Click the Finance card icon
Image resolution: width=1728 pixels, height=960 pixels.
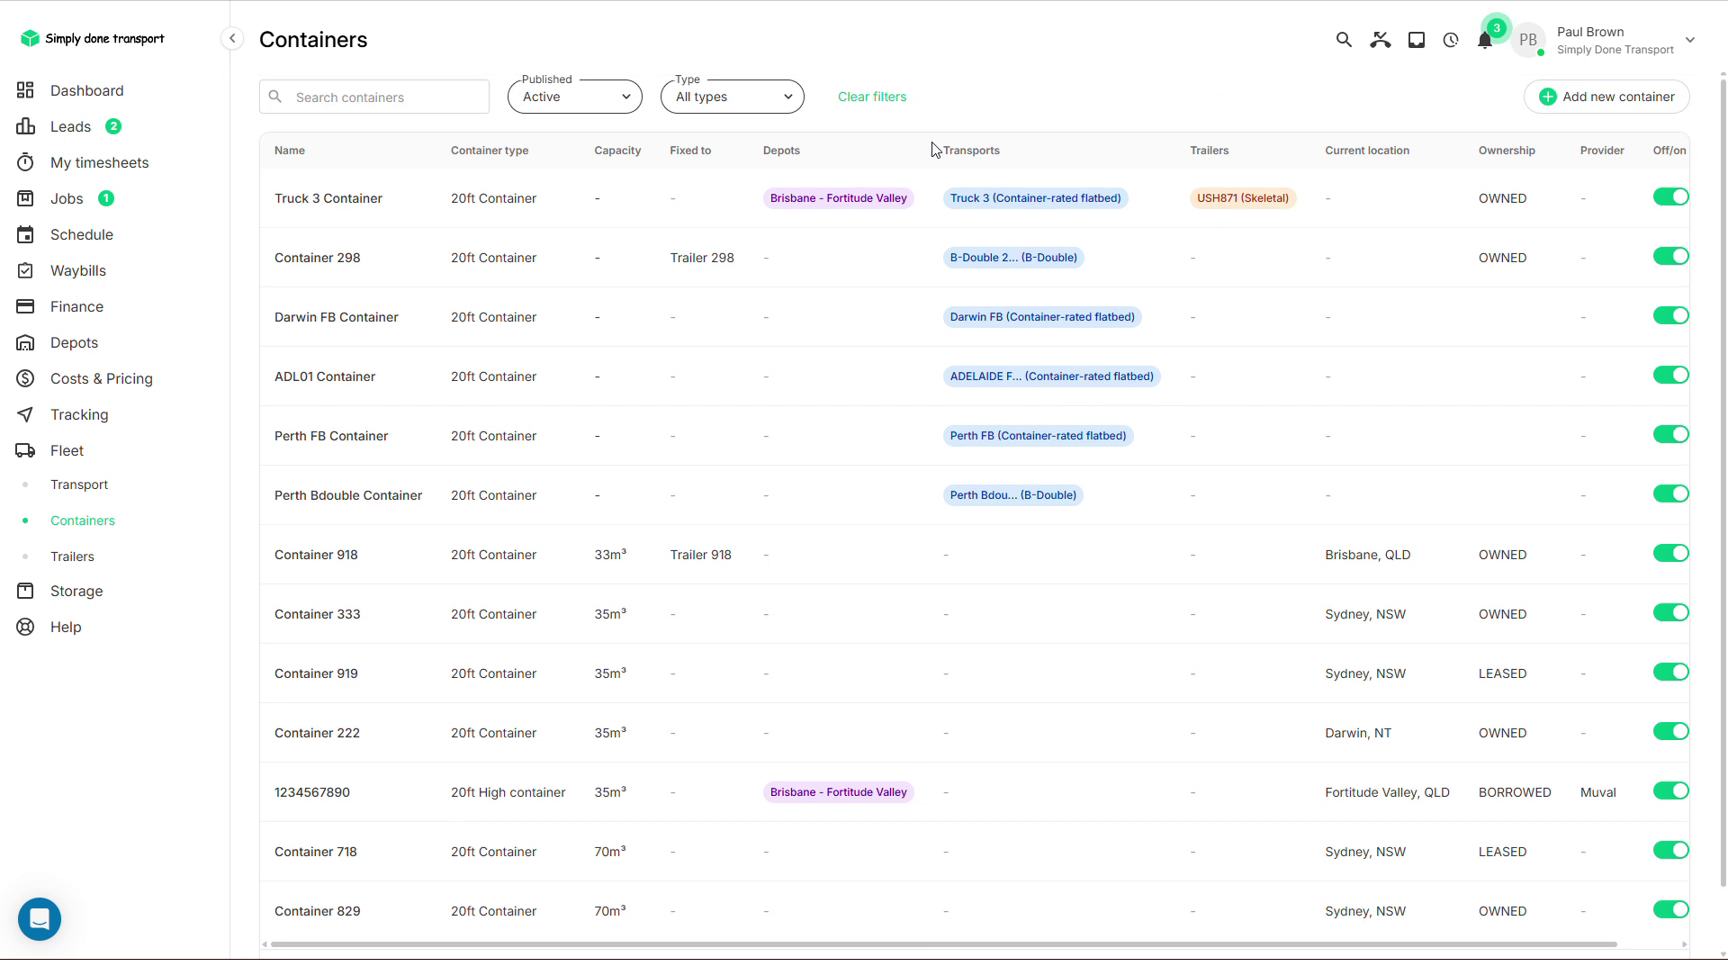tap(25, 306)
